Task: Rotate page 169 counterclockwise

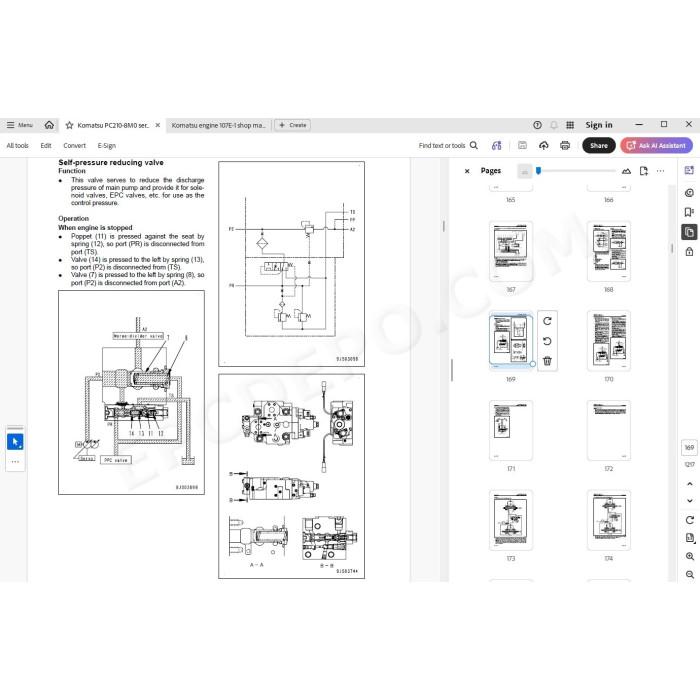Action: click(547, 341)
